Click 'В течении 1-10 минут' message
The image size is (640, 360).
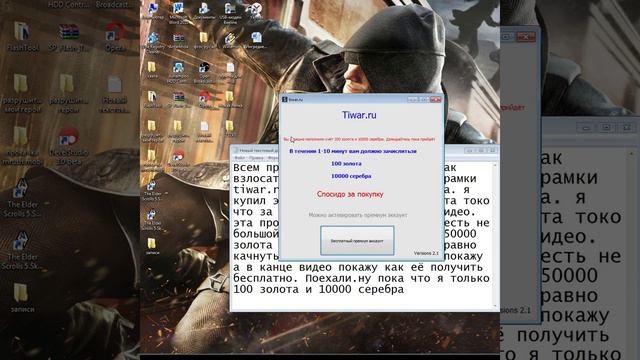coord(353,151)
